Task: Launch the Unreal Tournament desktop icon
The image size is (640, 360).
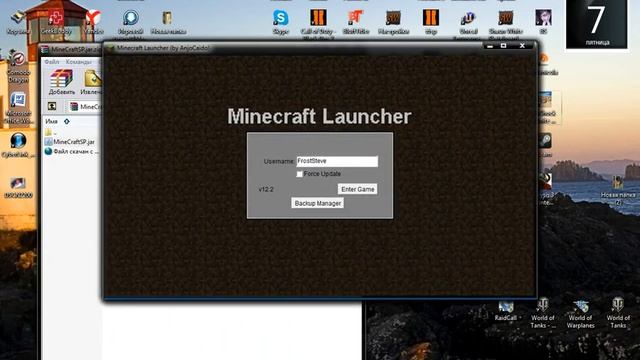Action: click(468, 22)
